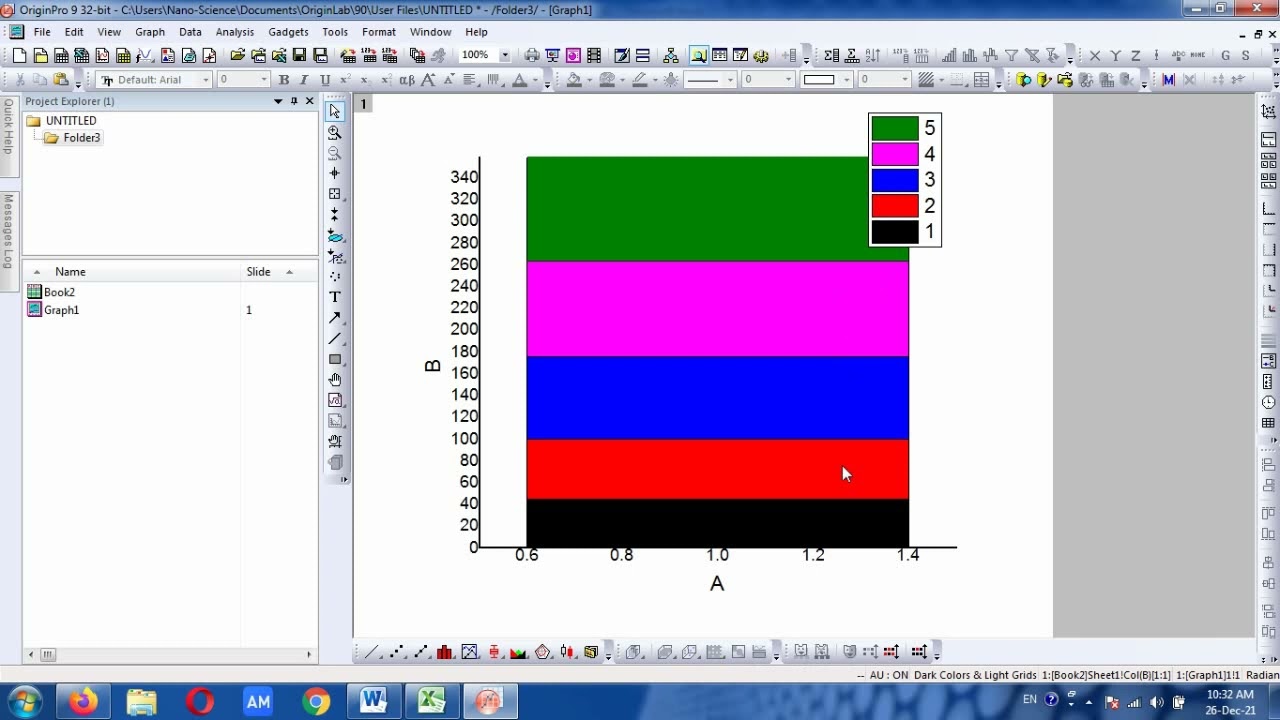Open the line style dropdown

click(x=730, y=80)
